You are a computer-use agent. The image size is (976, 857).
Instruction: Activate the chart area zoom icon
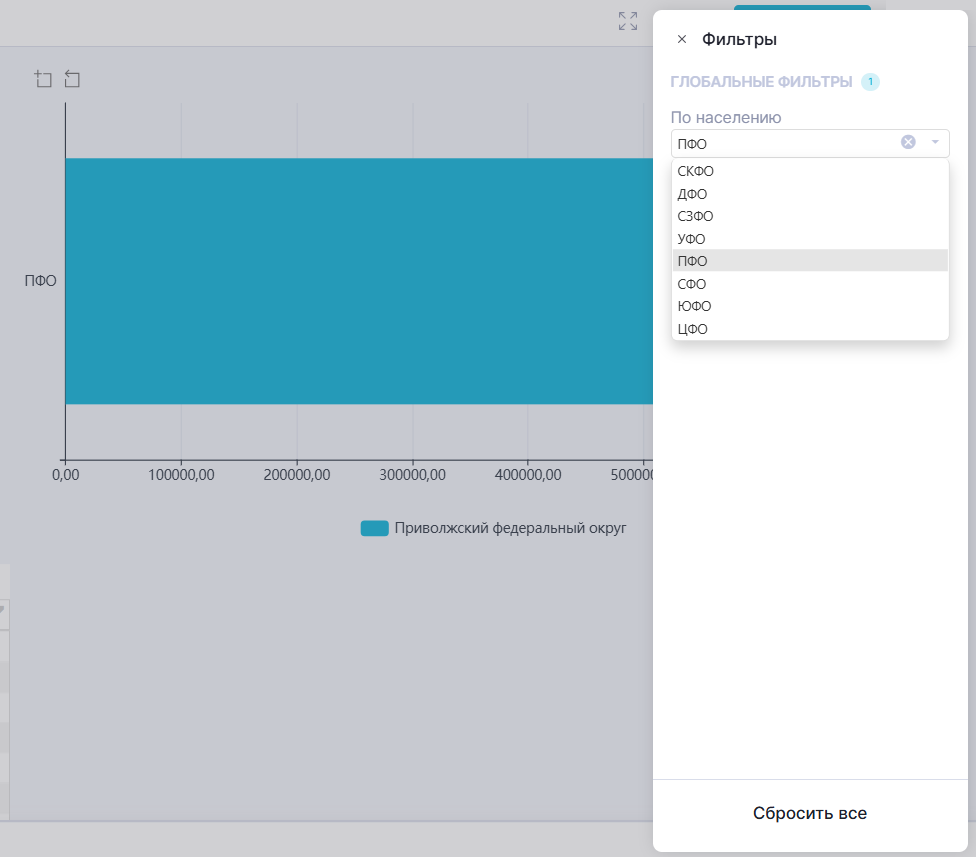(x=43, y=79)
